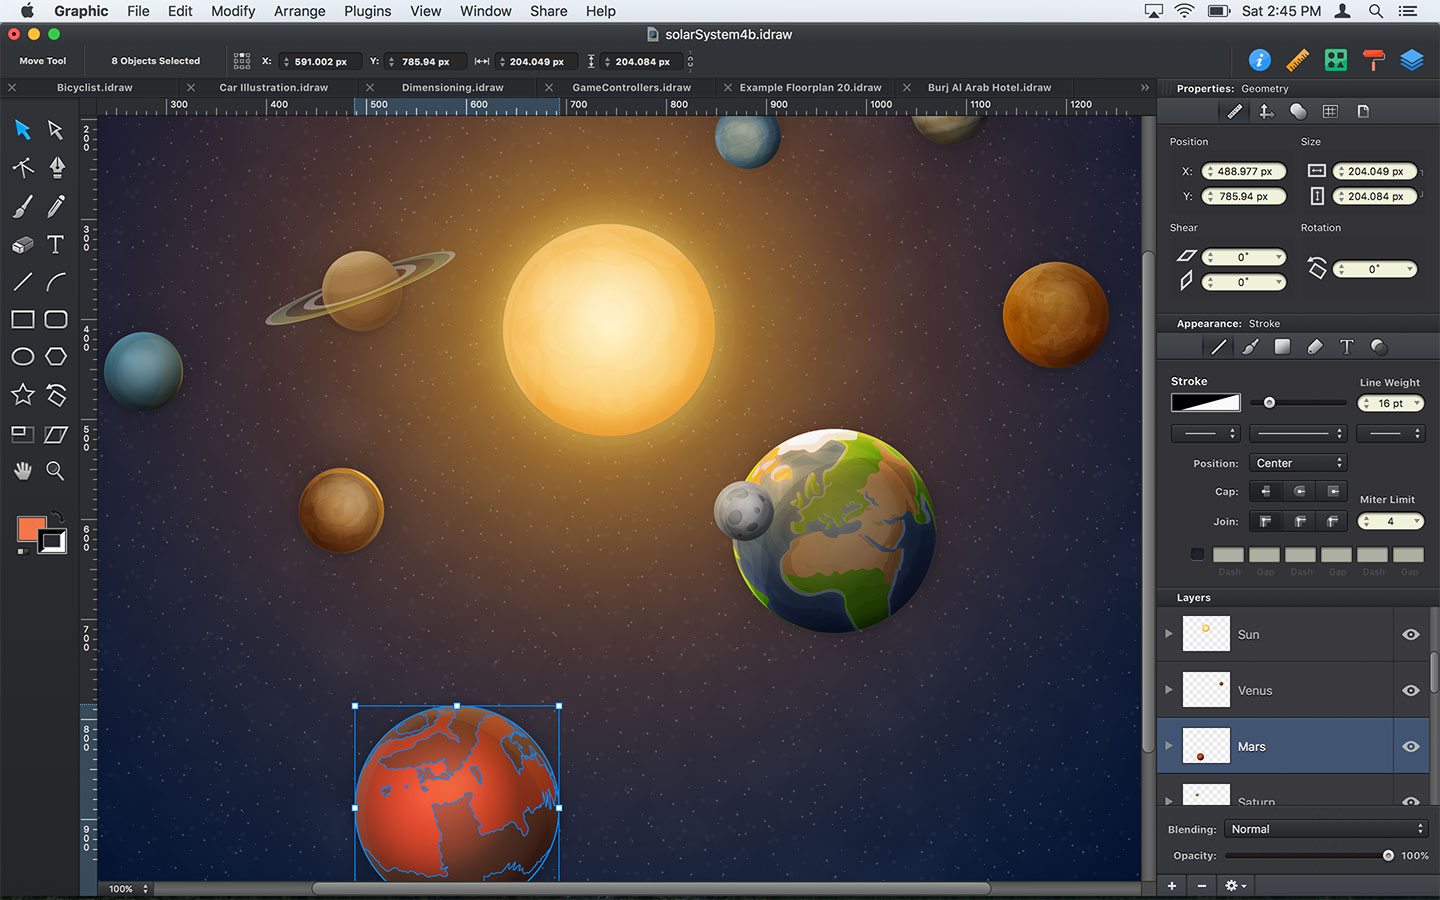This screenshot has height=900, width=1440.
Task: Select the Zoom magnifier tool
Action: click(56, 471)
